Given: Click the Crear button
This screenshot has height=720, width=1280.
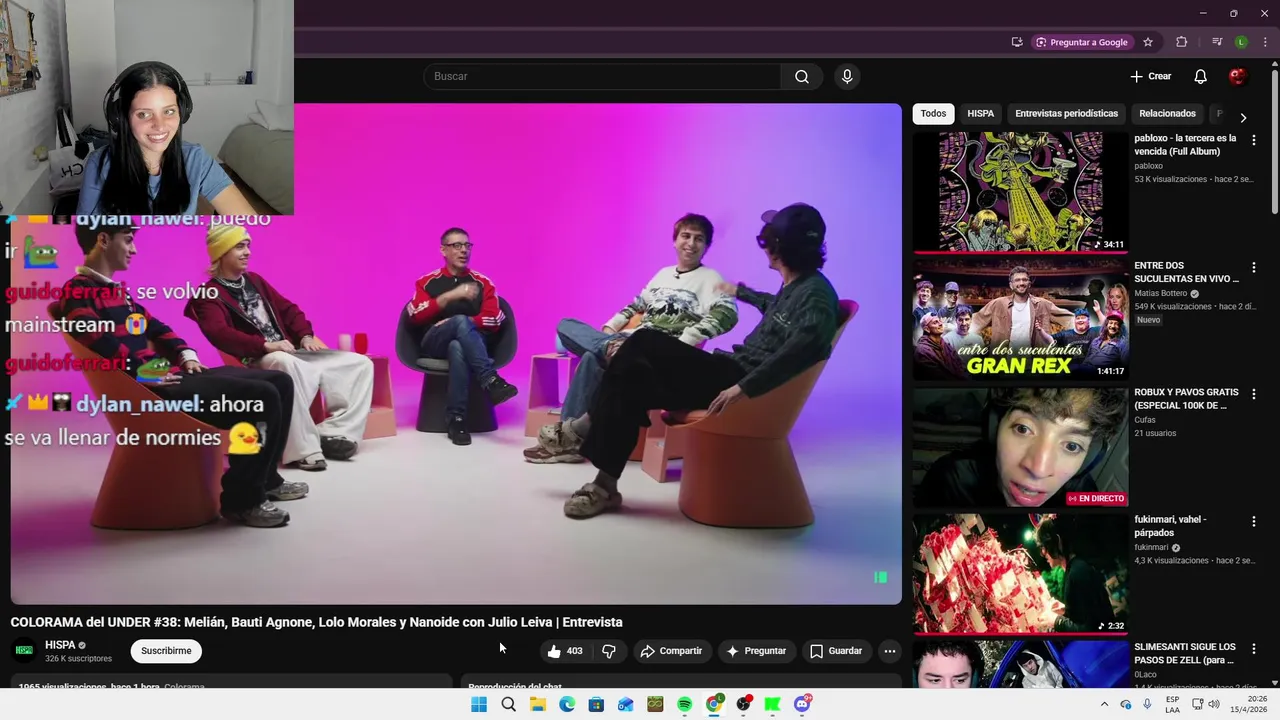Looking at the screenshot, I should pos(1150,76).
